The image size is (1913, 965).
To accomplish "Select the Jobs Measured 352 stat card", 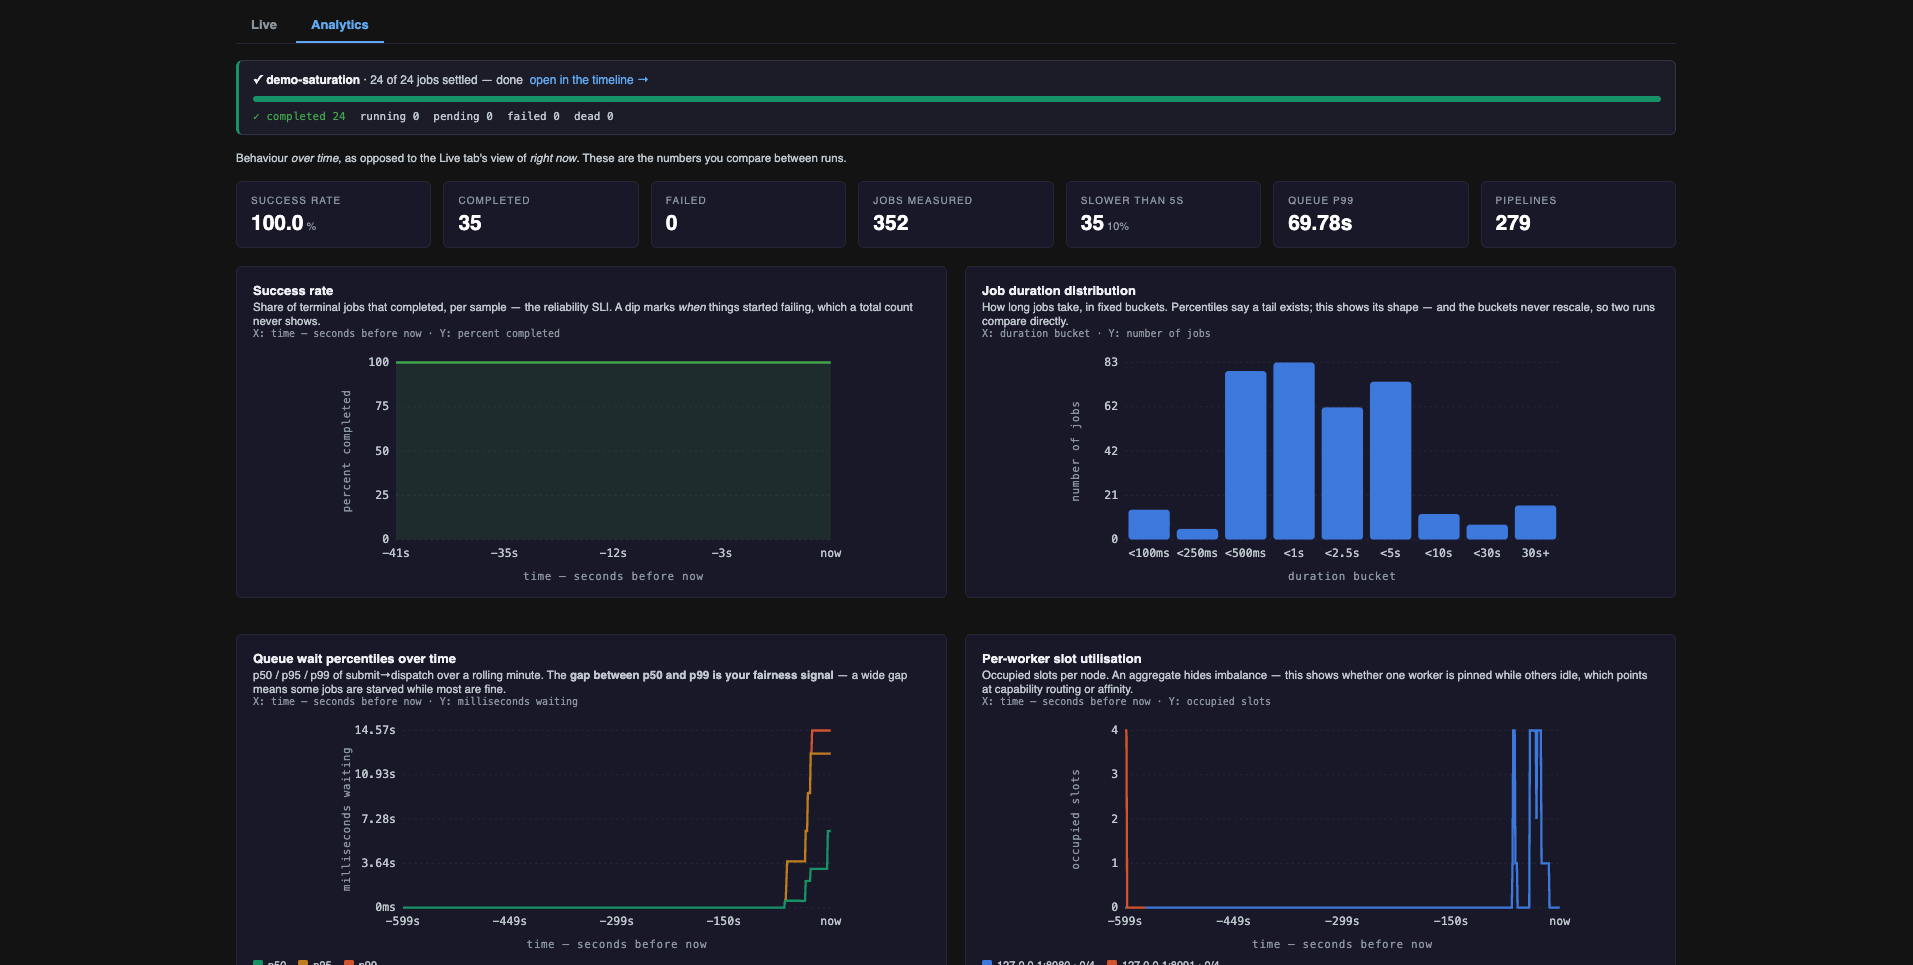I will pyautogui.click(x=956, y=214).
